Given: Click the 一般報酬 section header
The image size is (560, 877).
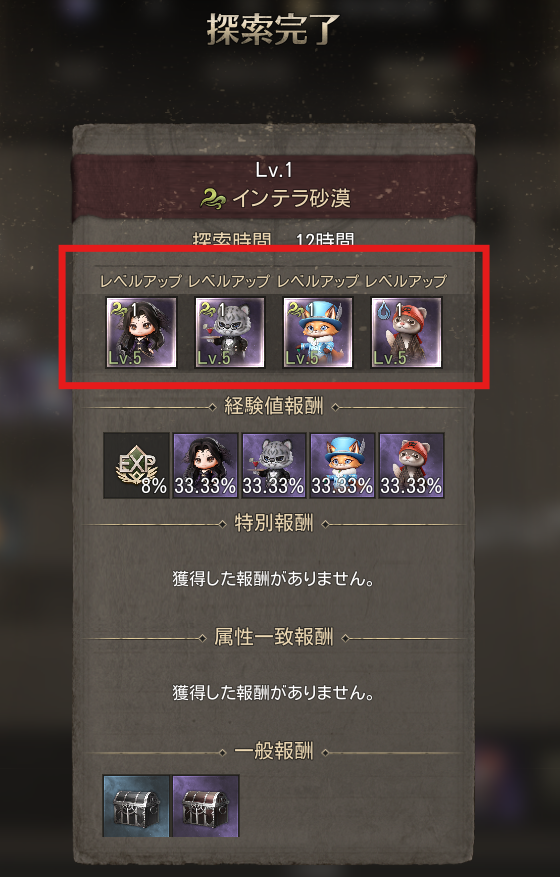Looking at the screenshot, I should coord(274,751).
